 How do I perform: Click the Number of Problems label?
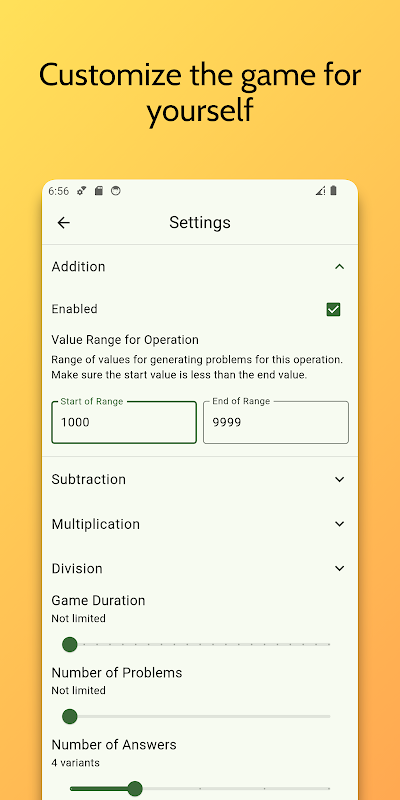point(117,672)
